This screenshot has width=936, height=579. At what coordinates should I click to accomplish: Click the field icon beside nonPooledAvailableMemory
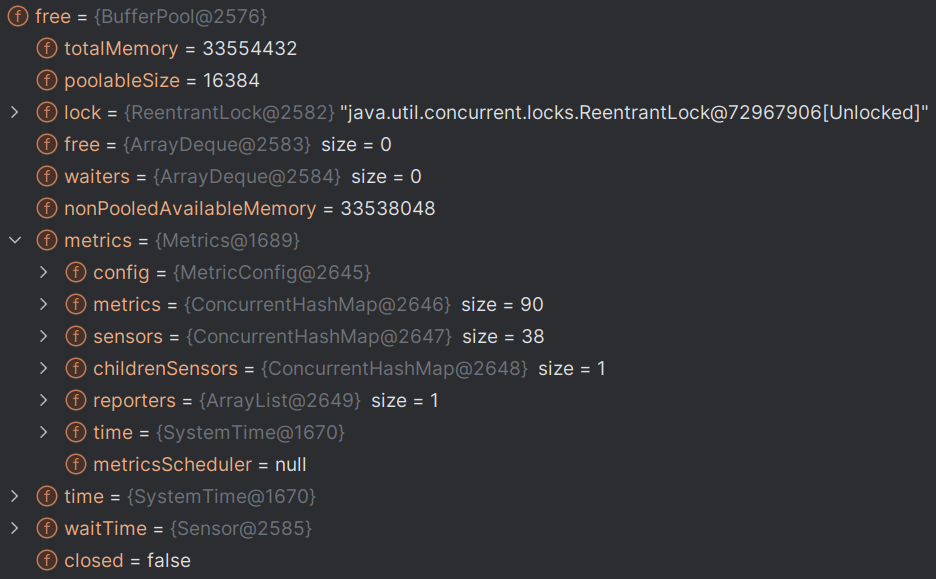coord(47,208)
